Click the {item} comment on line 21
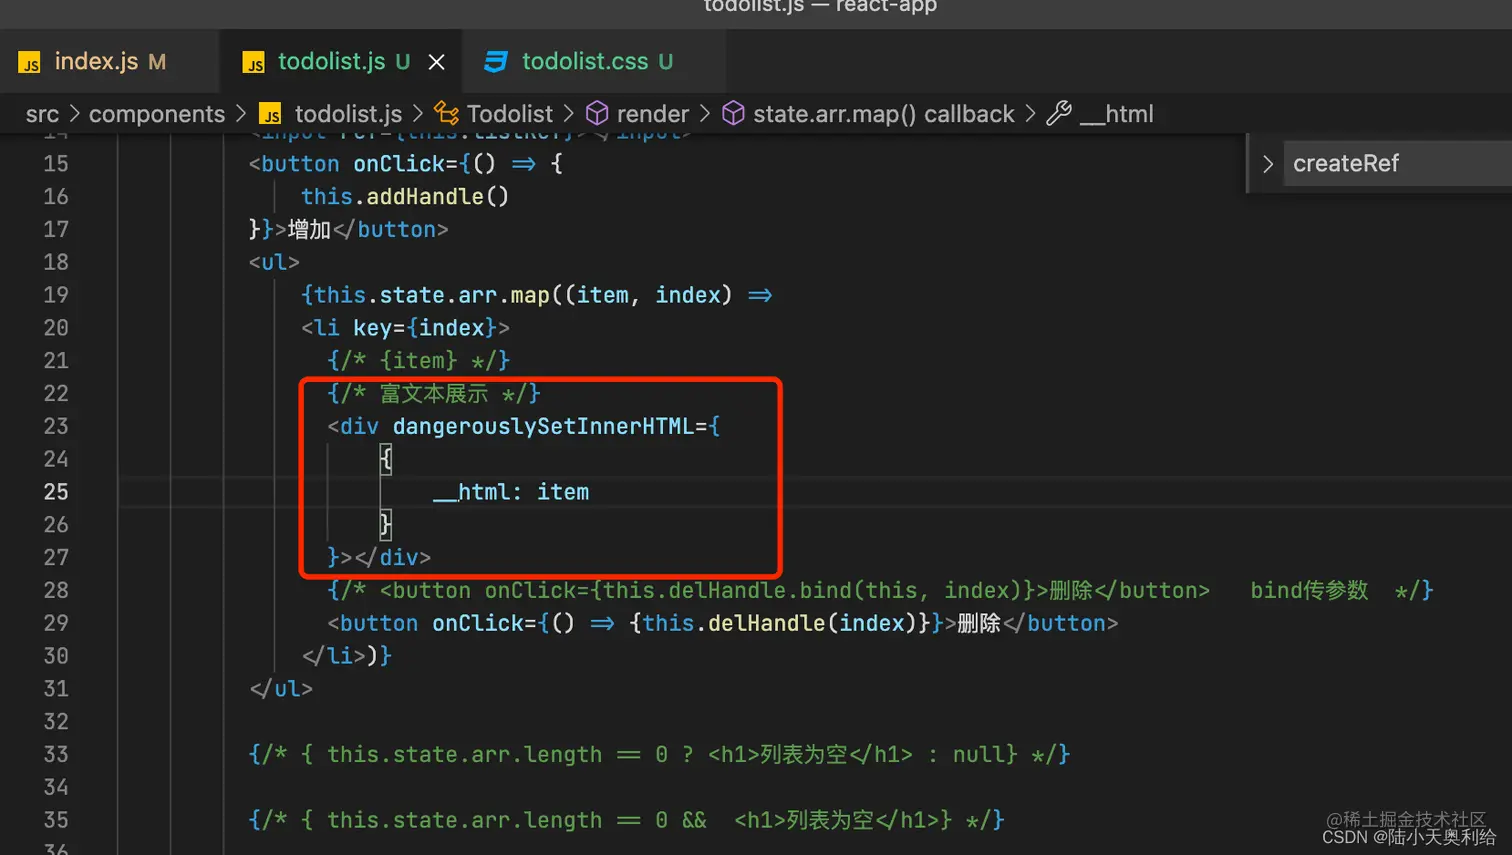The height and width of the screenshot is (855, 1512). point(419,361)
